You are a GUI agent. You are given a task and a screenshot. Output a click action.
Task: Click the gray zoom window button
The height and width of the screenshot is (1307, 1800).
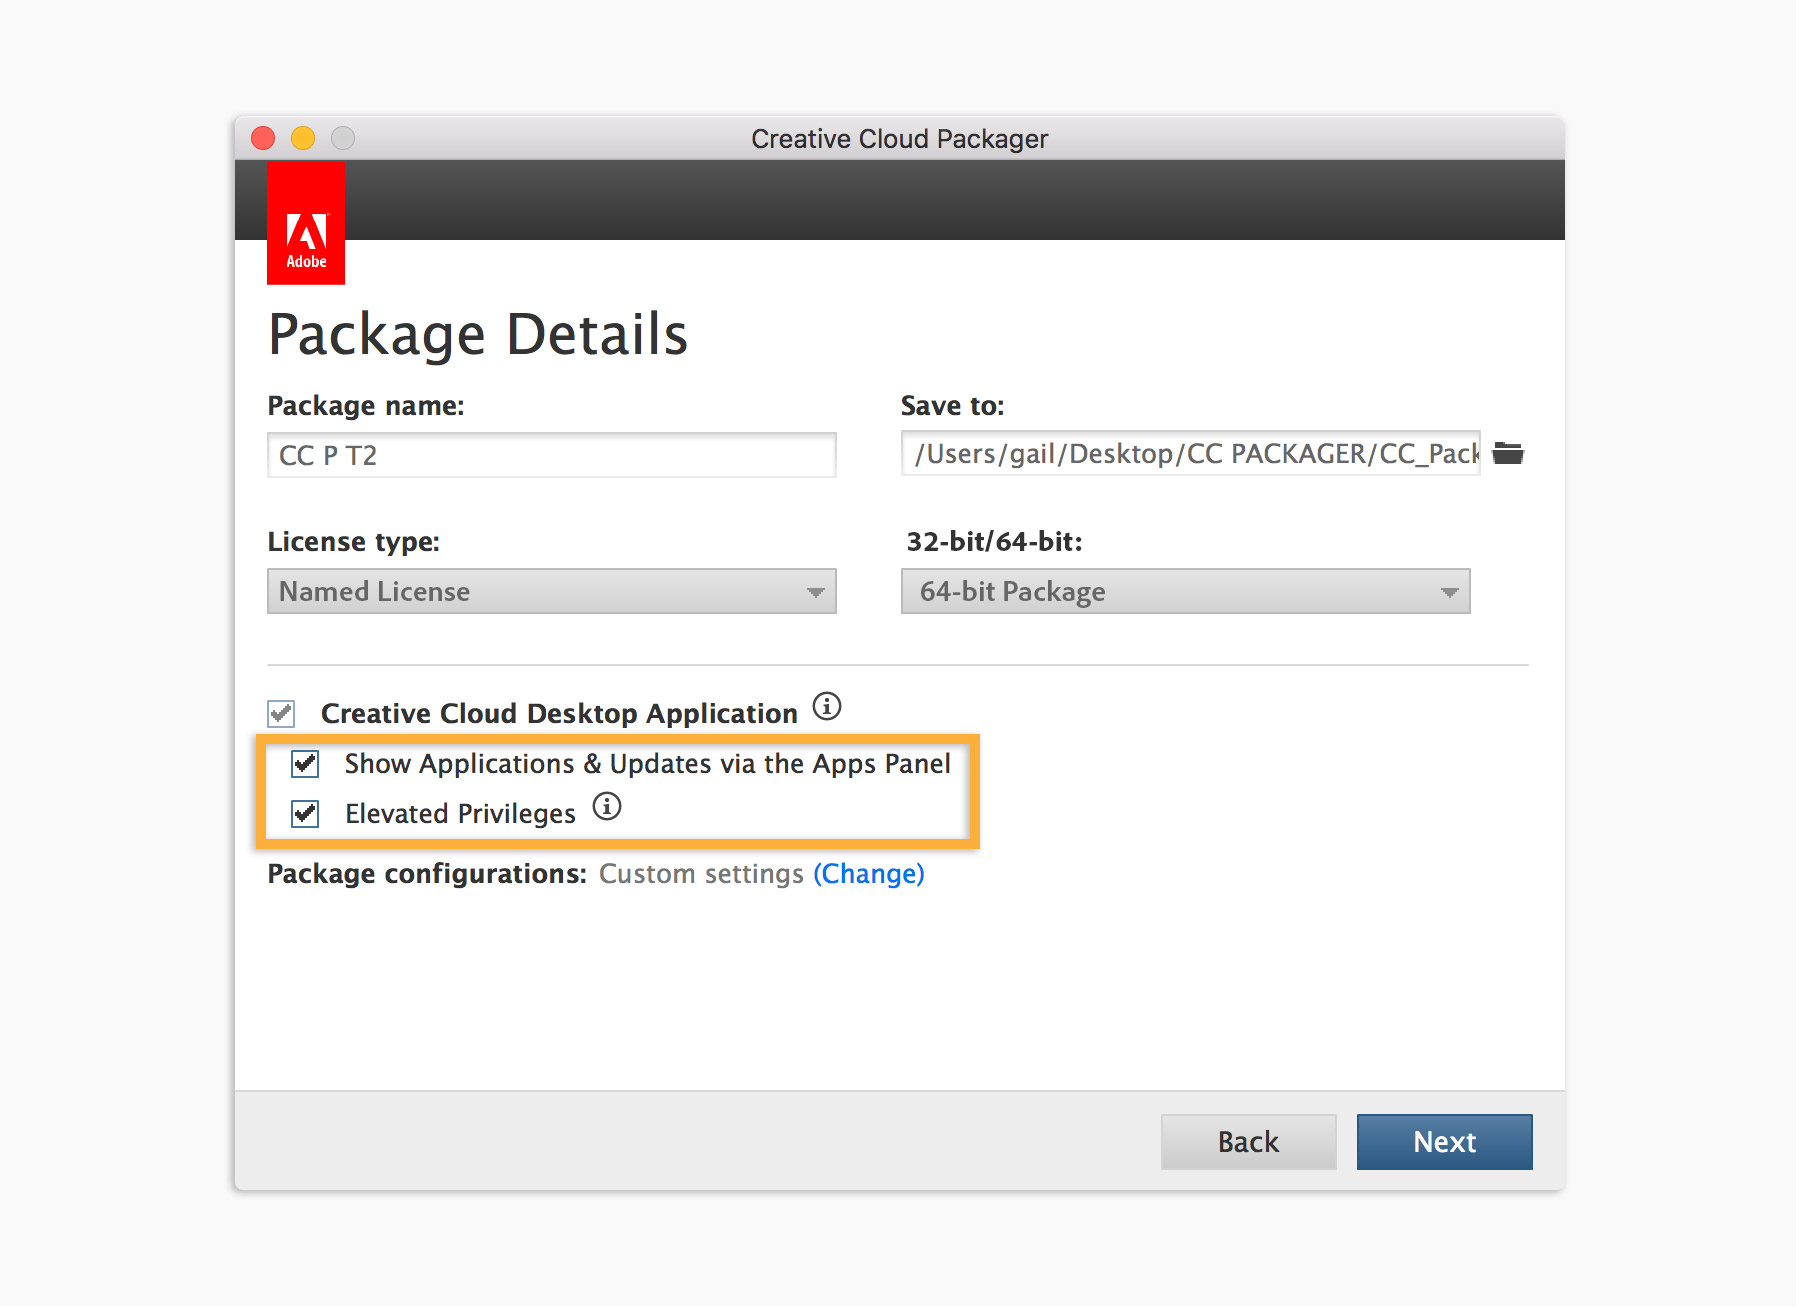point(343,138)
